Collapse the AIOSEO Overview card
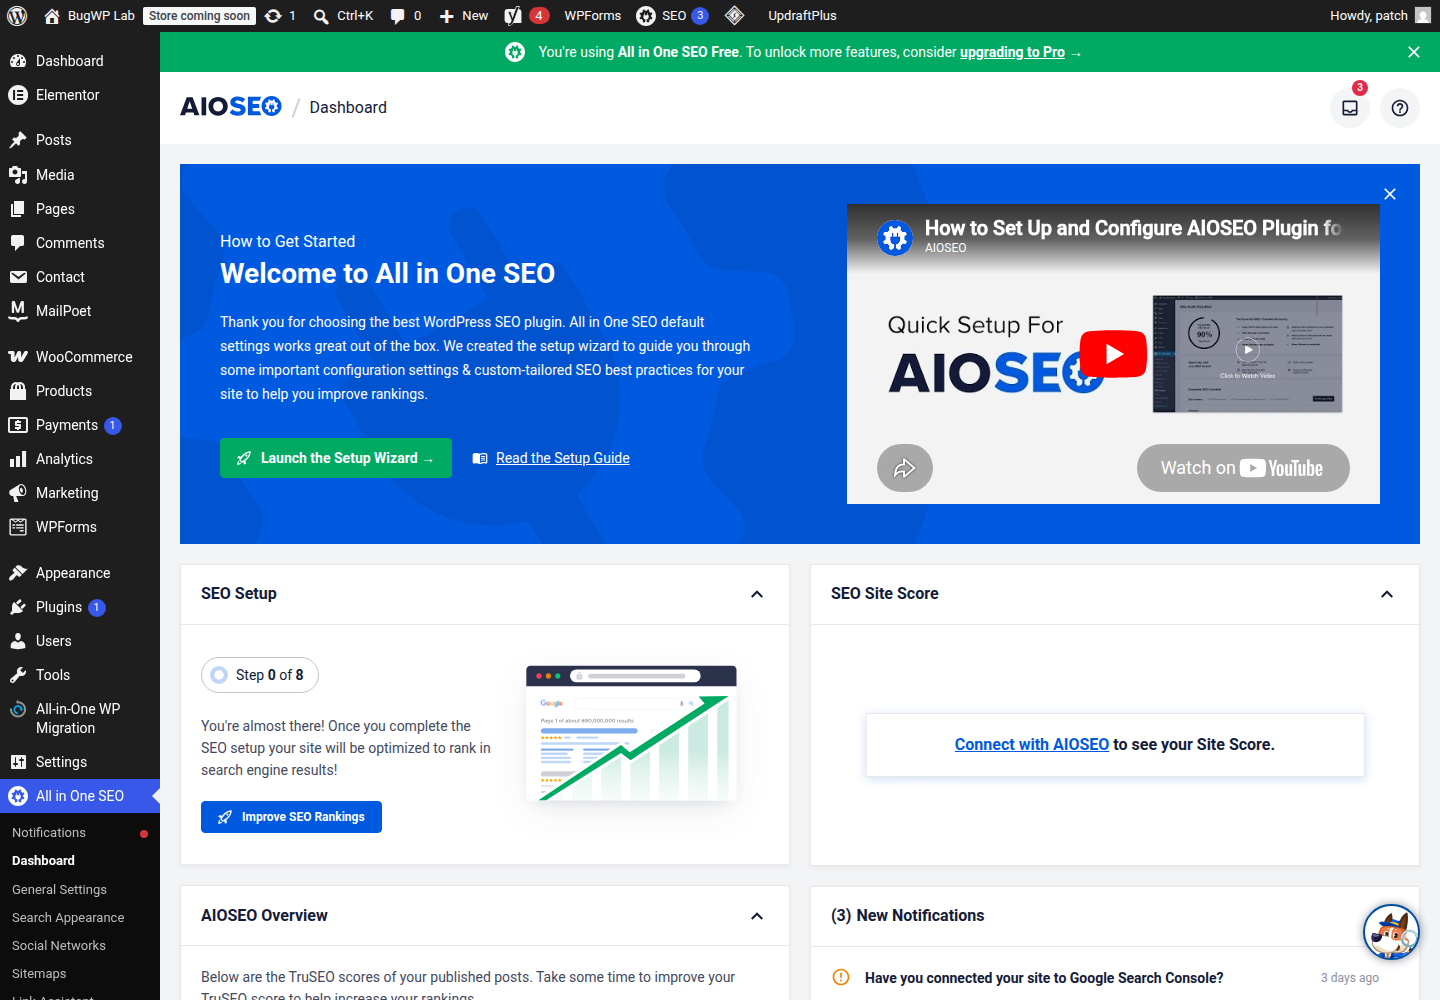The image size is (1440, 1000). click(x=757, y=916)
